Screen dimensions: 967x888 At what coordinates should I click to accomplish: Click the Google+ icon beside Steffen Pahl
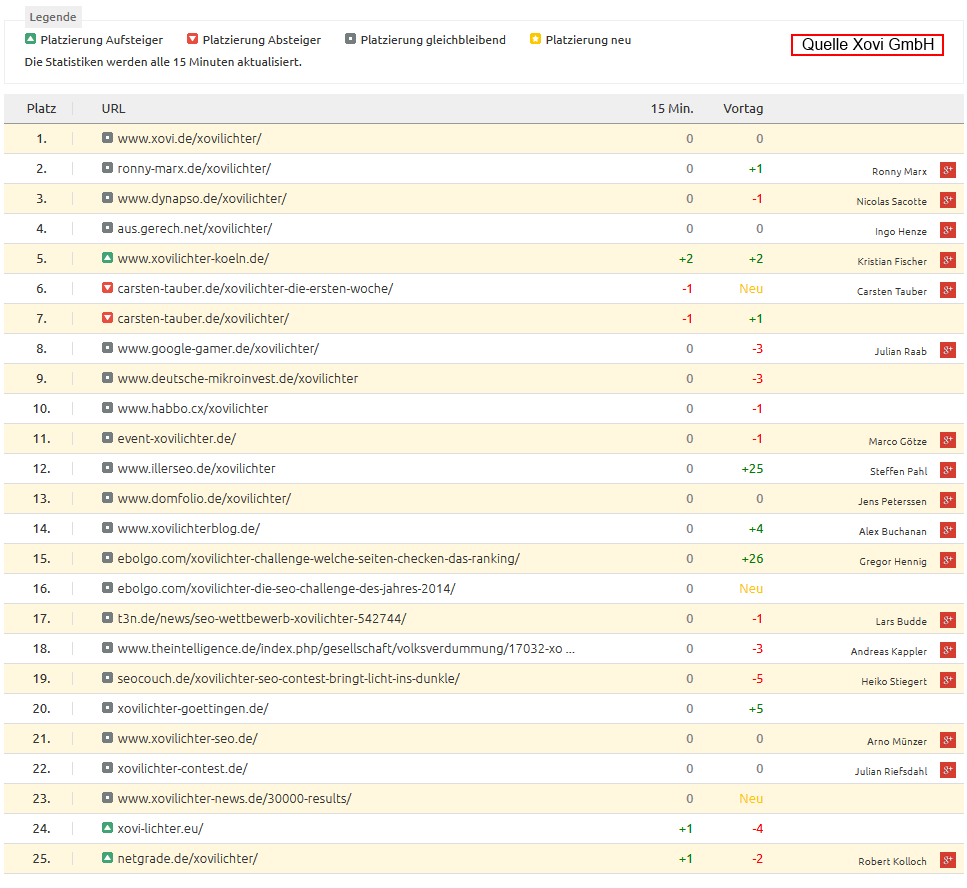pyautogui.click(x=947, y=470)
